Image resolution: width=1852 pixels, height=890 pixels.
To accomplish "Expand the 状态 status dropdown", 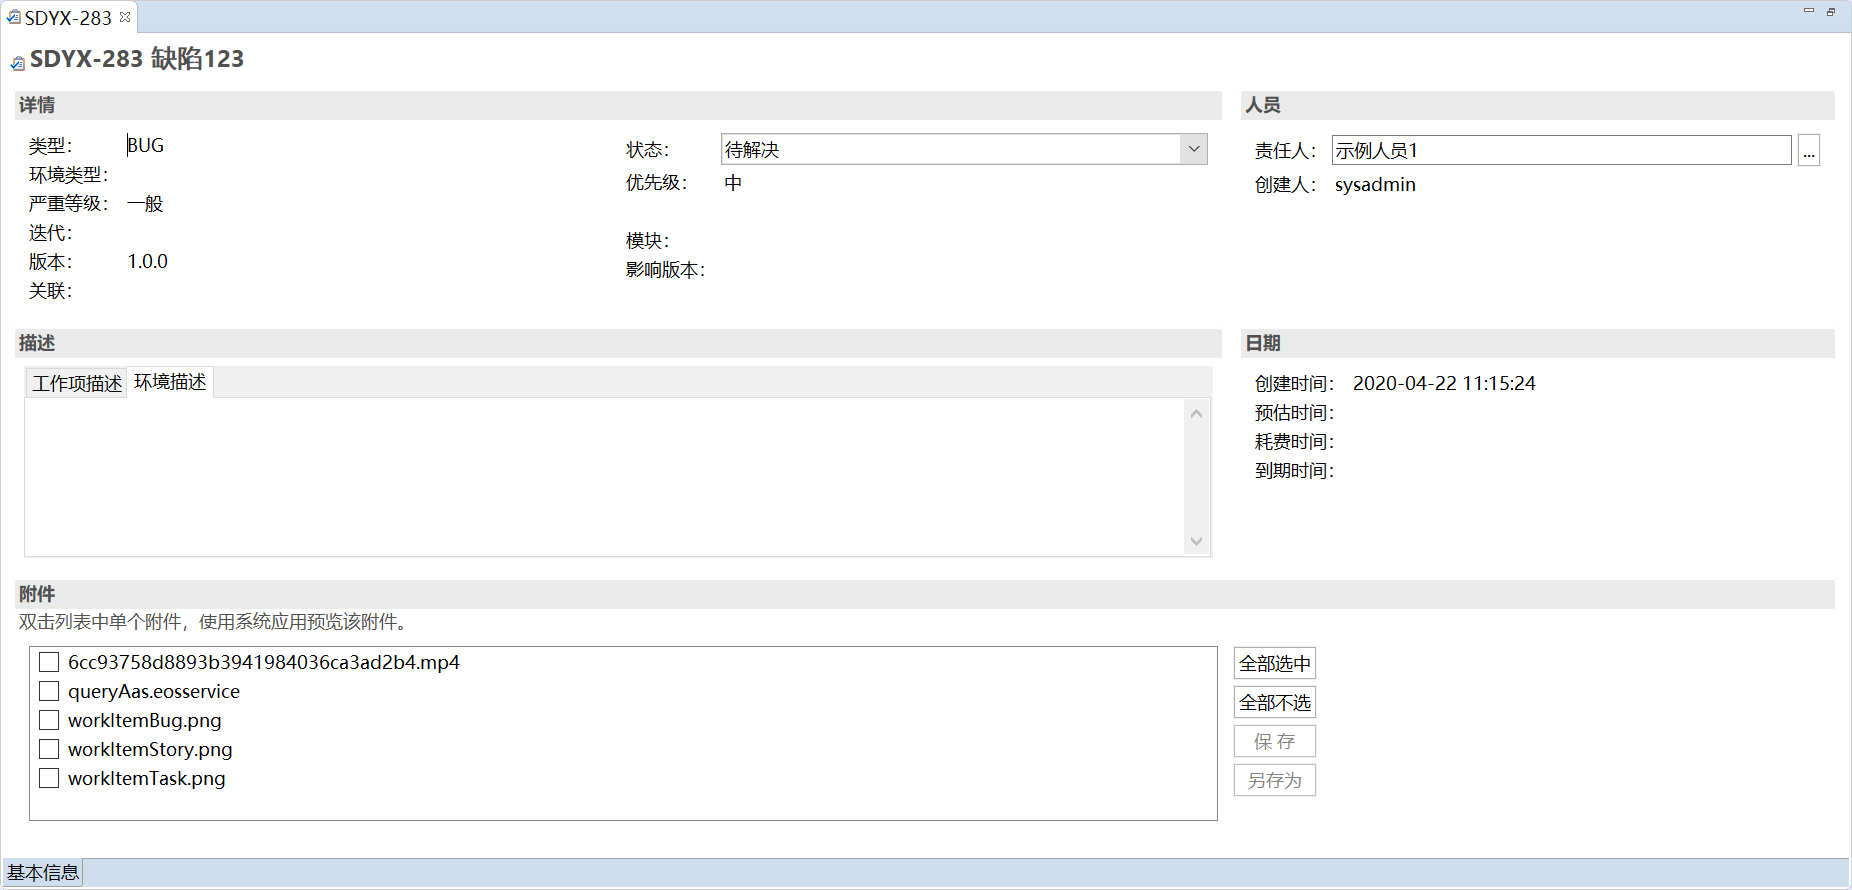I will pos(1193,150).
